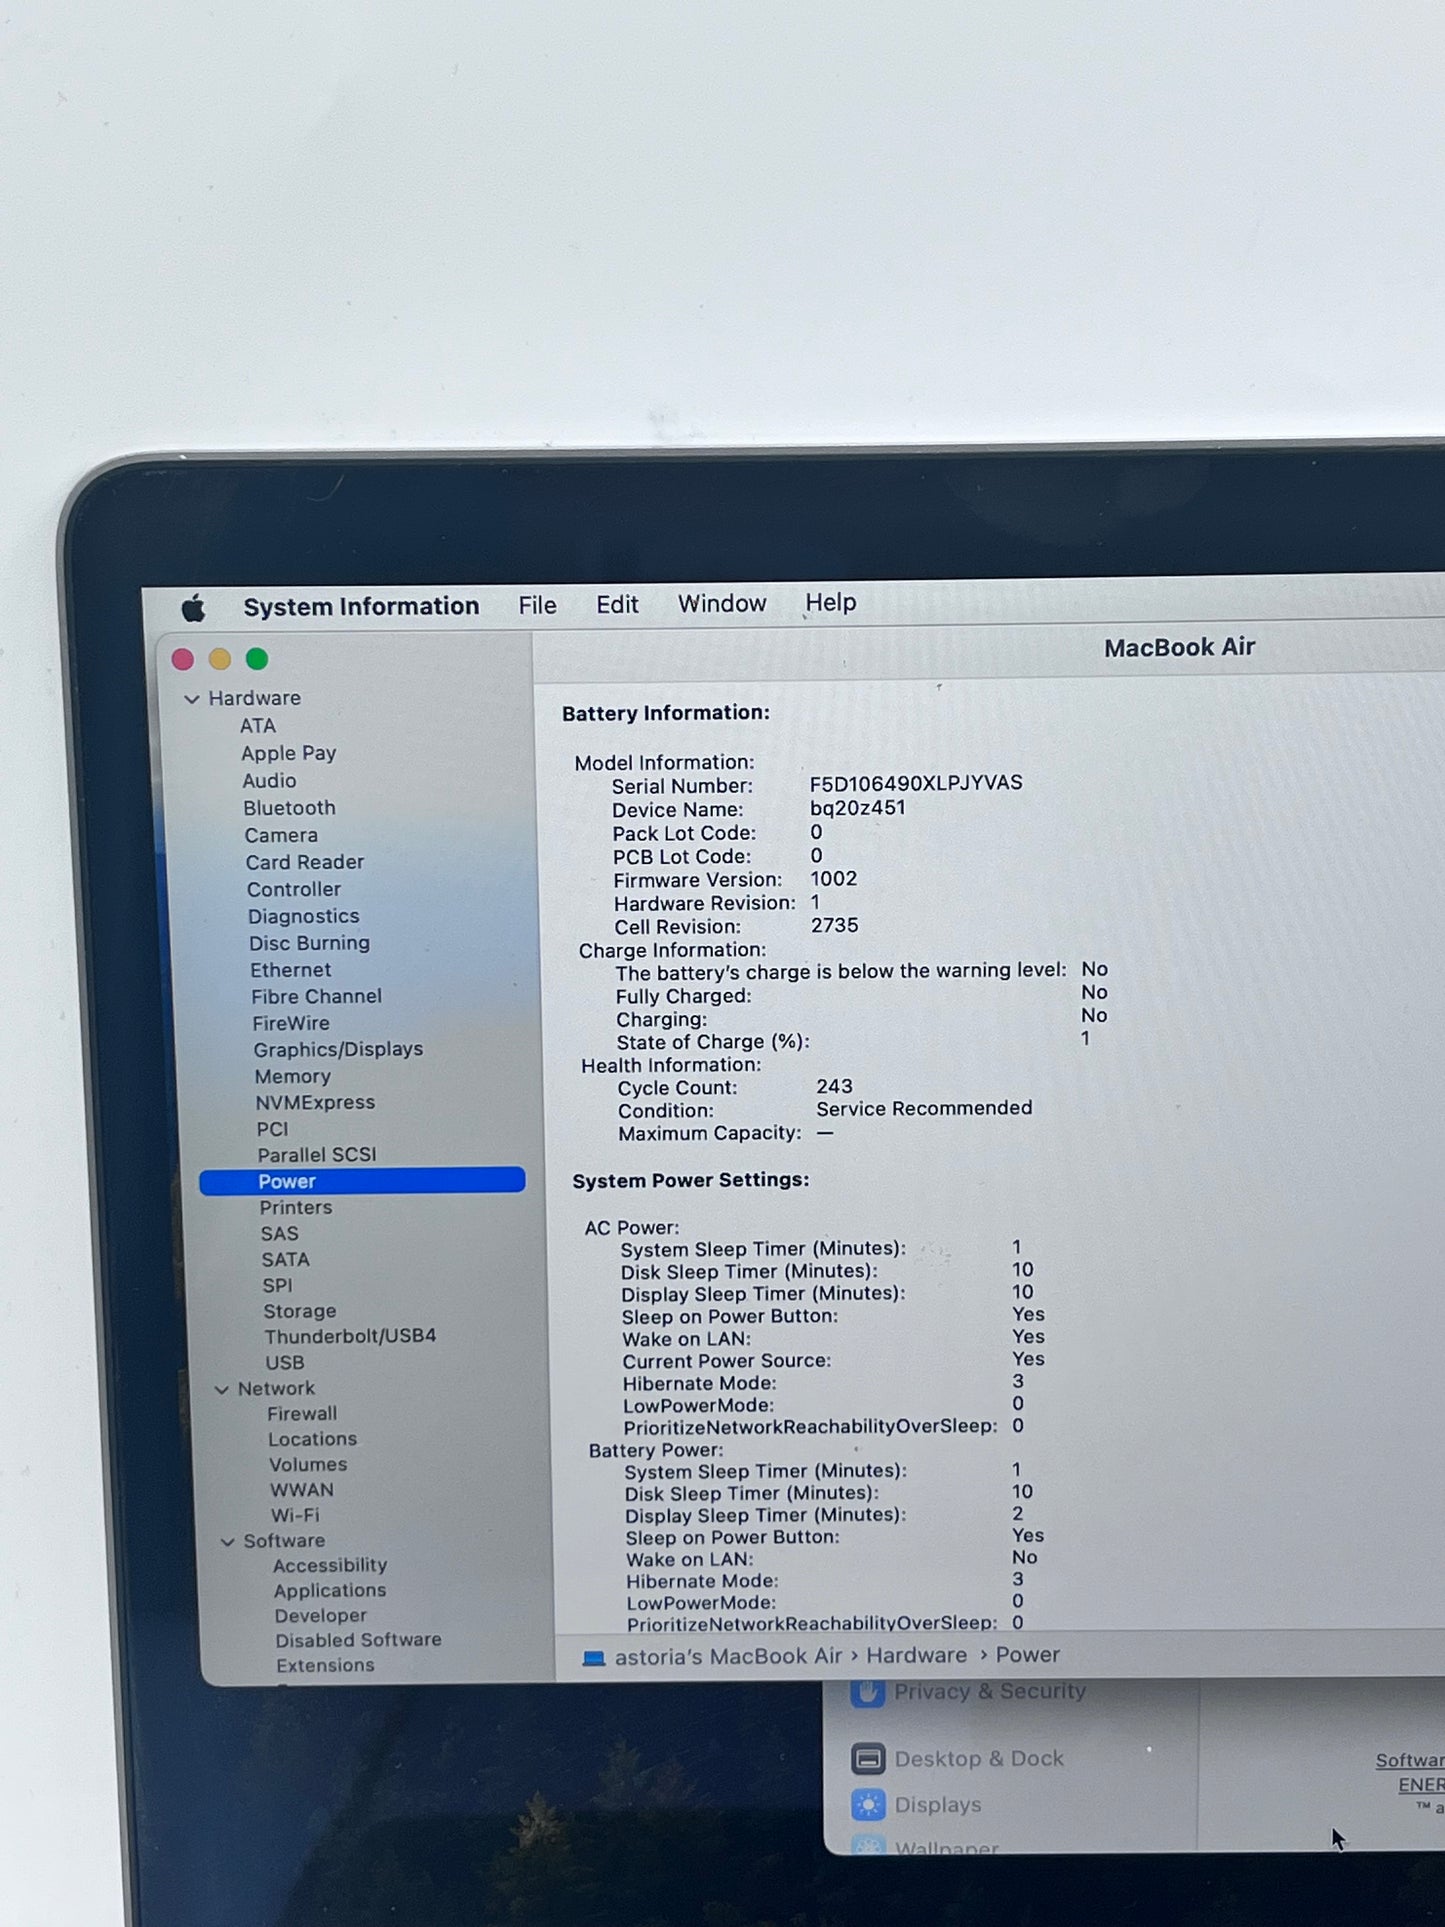Click Privacy & Security hand icon in System Settings
This screenshot has height=1927, width=1445.
tap(867, 1692)
